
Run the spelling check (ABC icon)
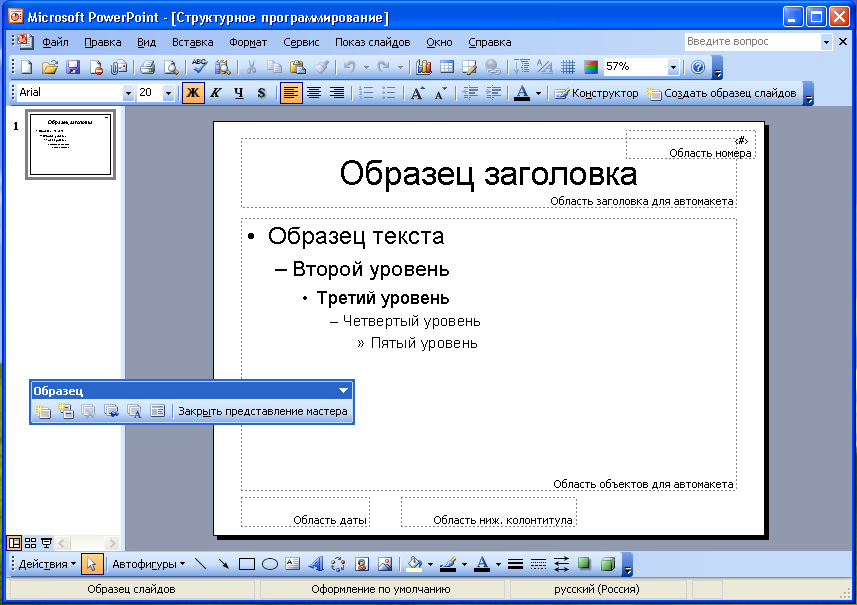[199, 67]
